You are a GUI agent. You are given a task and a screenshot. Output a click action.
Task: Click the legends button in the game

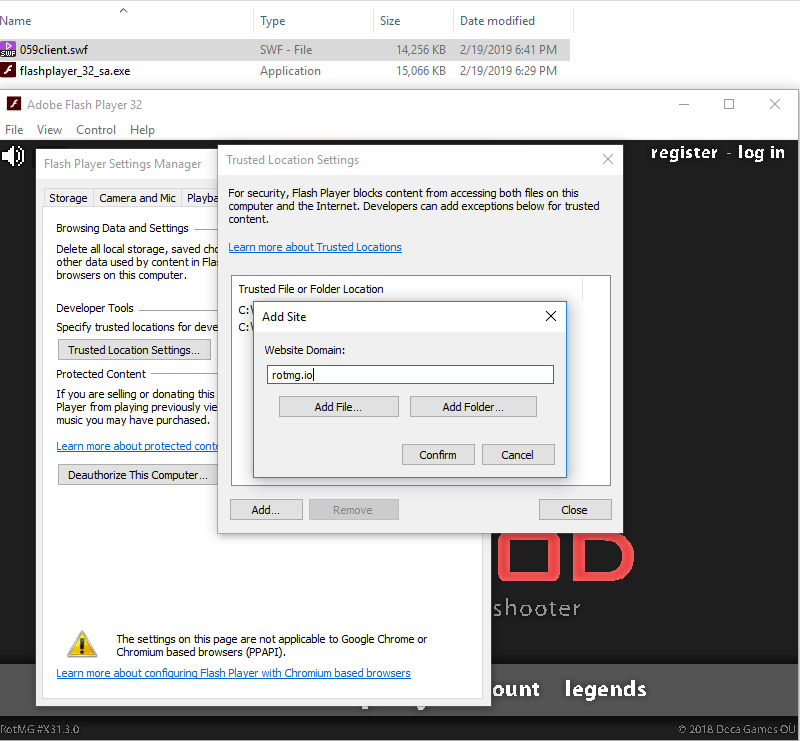606,689
